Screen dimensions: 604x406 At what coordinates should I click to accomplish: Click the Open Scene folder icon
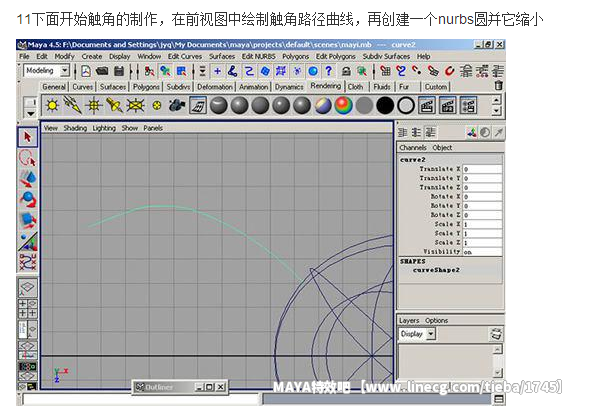click(102, 71)
